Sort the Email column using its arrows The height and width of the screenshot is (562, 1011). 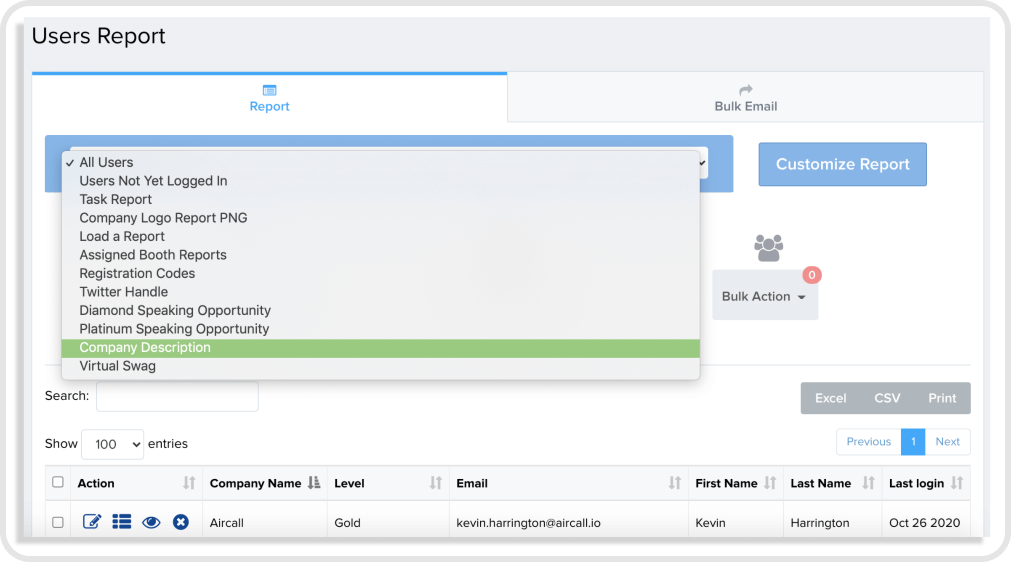click(674, 483)
